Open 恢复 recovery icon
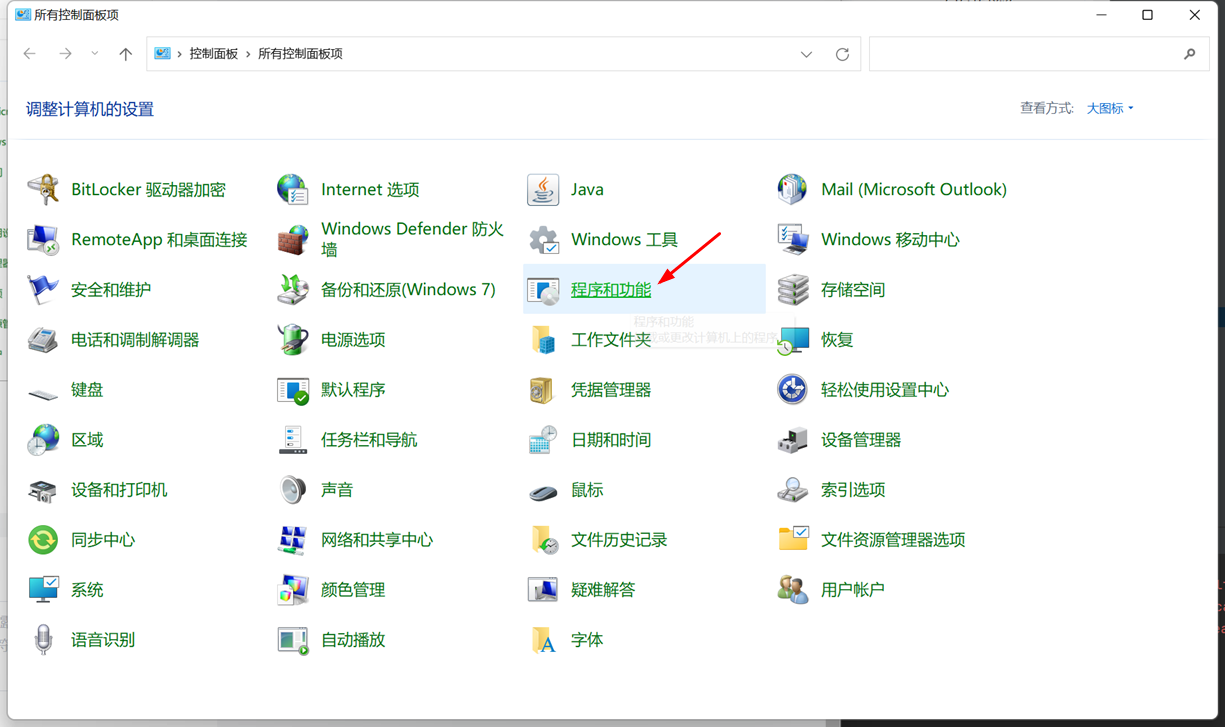This screenshot has width=1225, height=727. pyautogui.click(x=793, y=340)
